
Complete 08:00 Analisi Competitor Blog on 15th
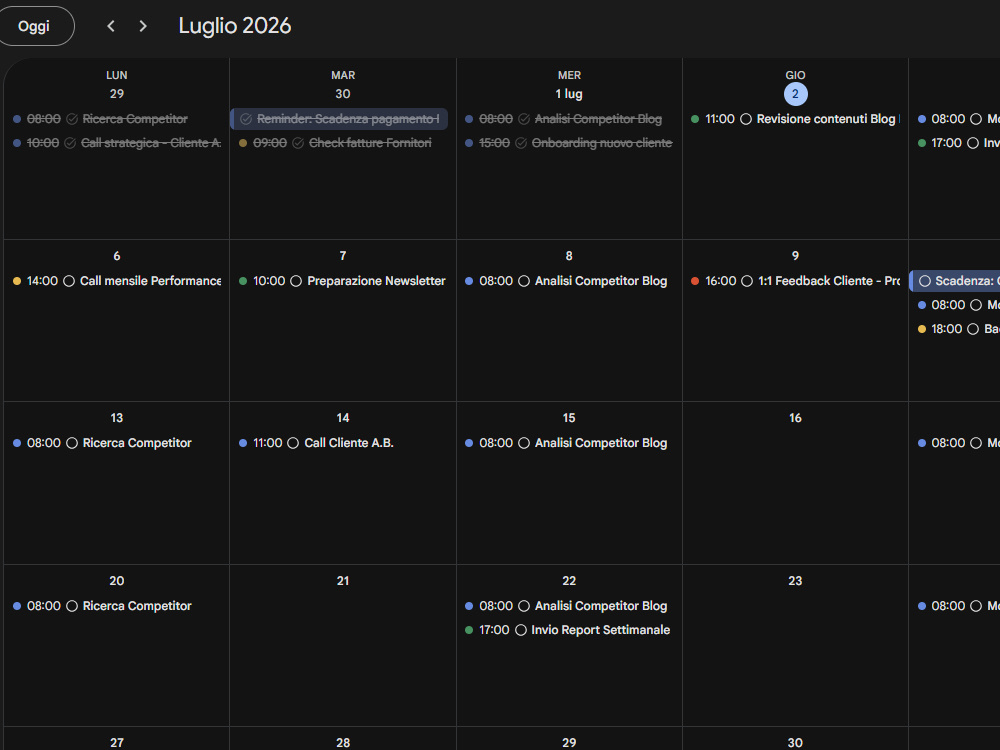pyautogui.click(x=524, y=443)
